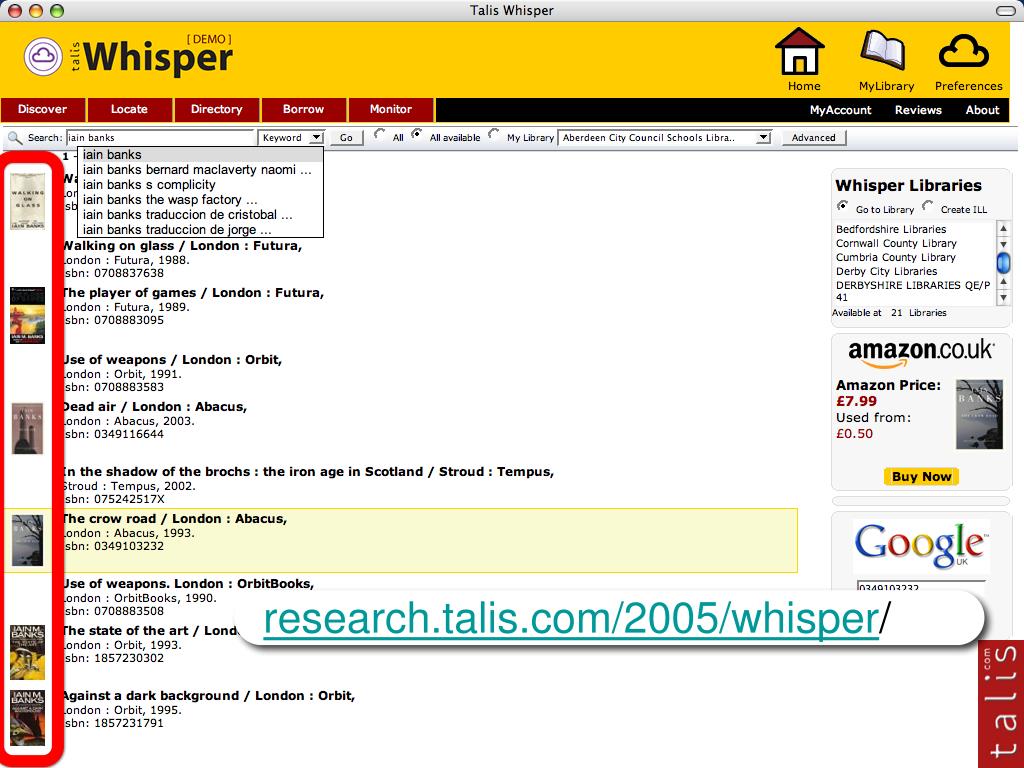The image size is (1024, 768).
Task: Select Cornwall County Library in list
Action: click(896, 243)
